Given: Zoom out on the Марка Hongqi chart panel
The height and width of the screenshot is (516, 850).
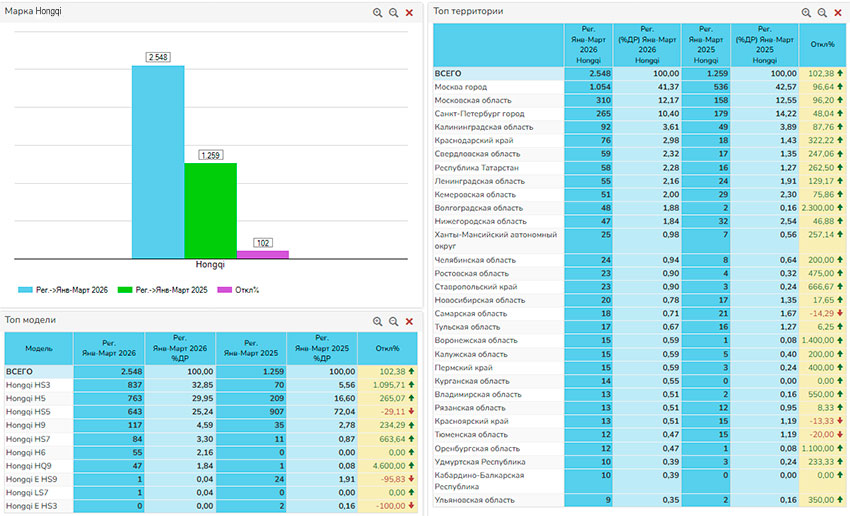Looking at the screenshot, I should pos(393,12).
